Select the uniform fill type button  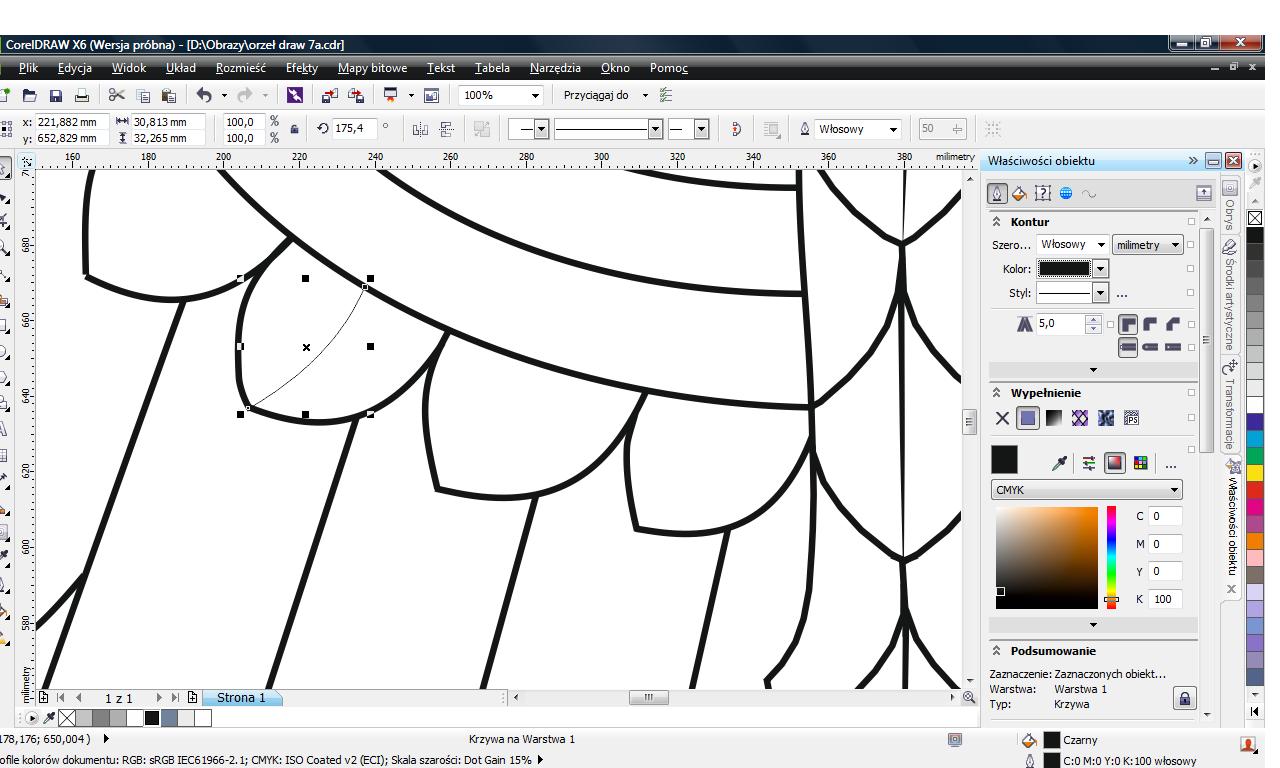[x=1028, y=418]
